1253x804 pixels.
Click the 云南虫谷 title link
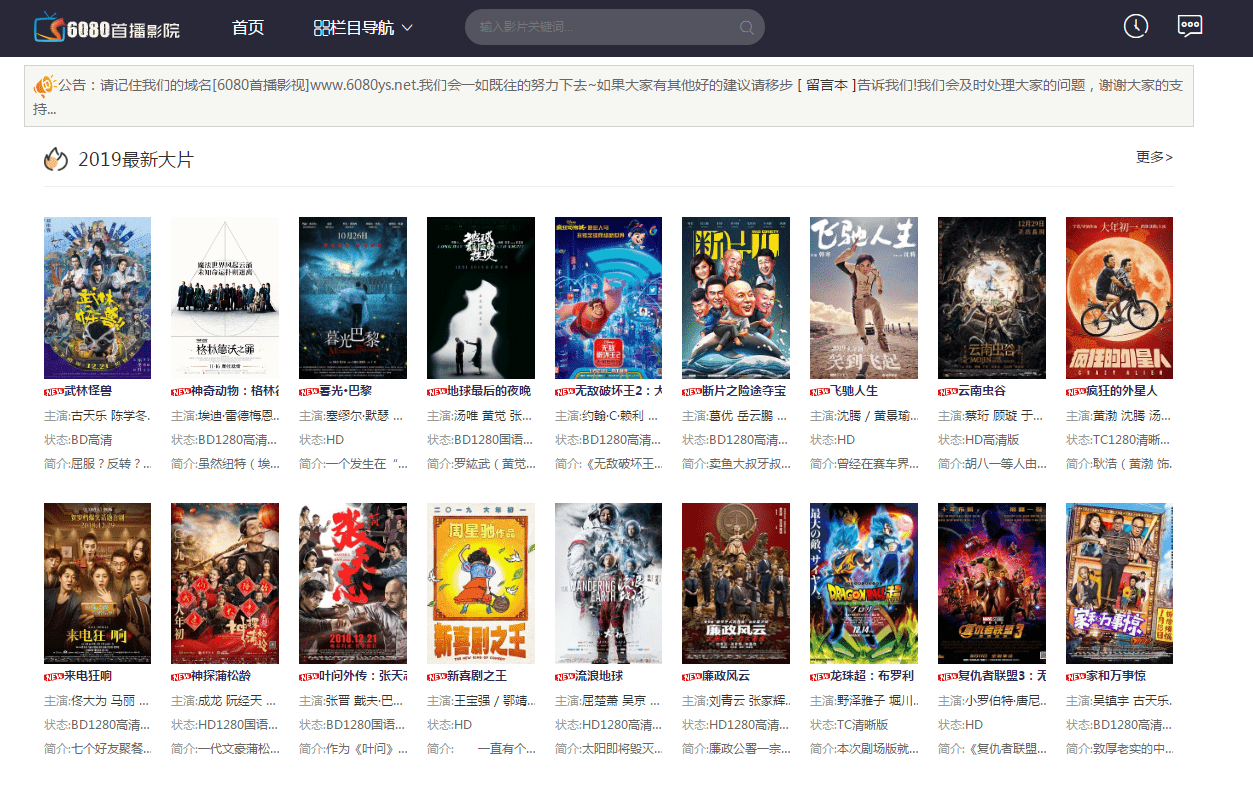pyautogui.click(x=981, y=391)
